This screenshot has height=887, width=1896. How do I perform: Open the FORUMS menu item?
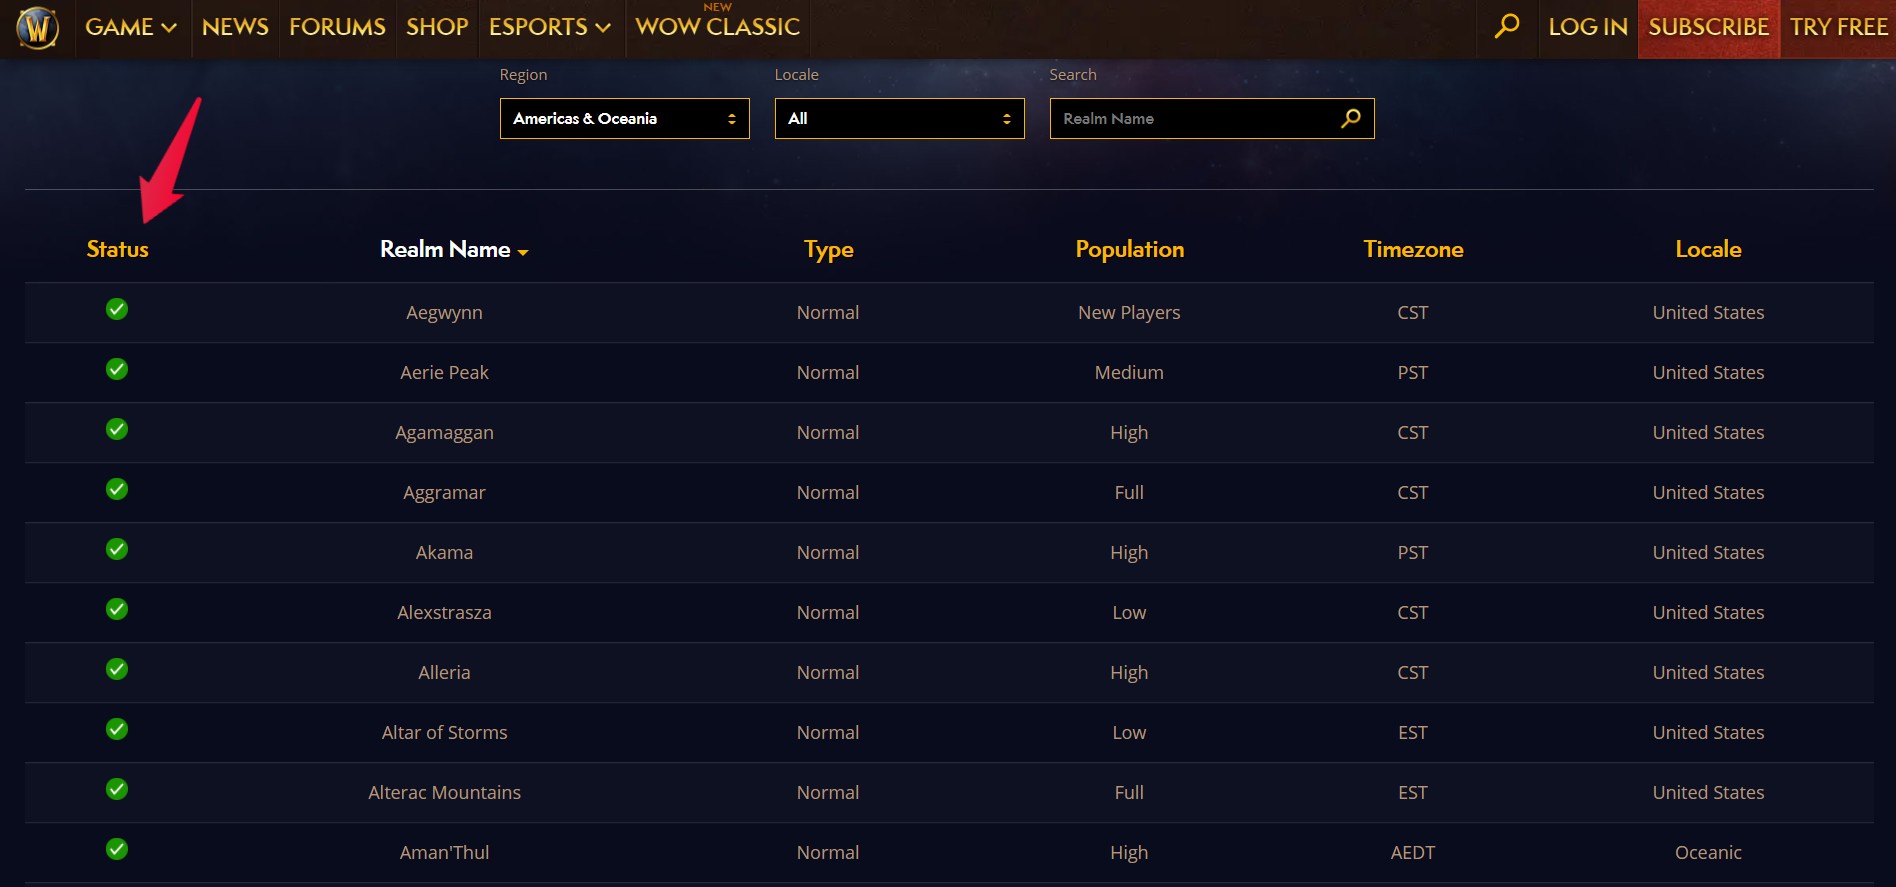click(x=337, y=27)
